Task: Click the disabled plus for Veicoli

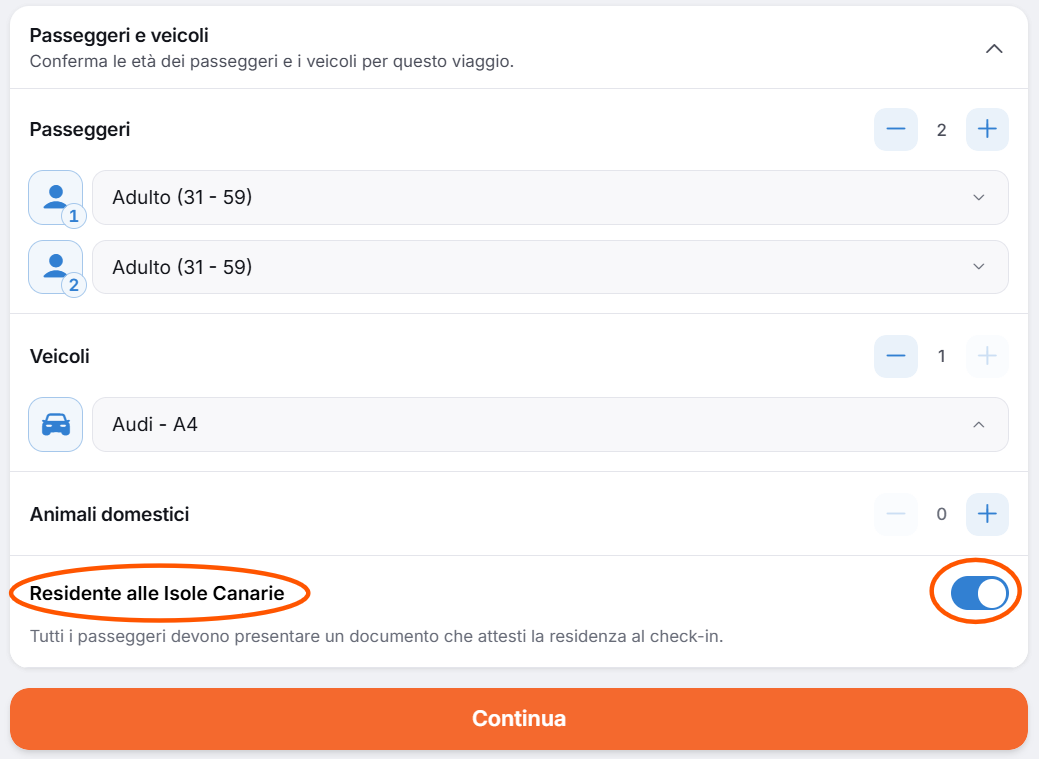Action: pyautogui.click(x=987, y=356)
